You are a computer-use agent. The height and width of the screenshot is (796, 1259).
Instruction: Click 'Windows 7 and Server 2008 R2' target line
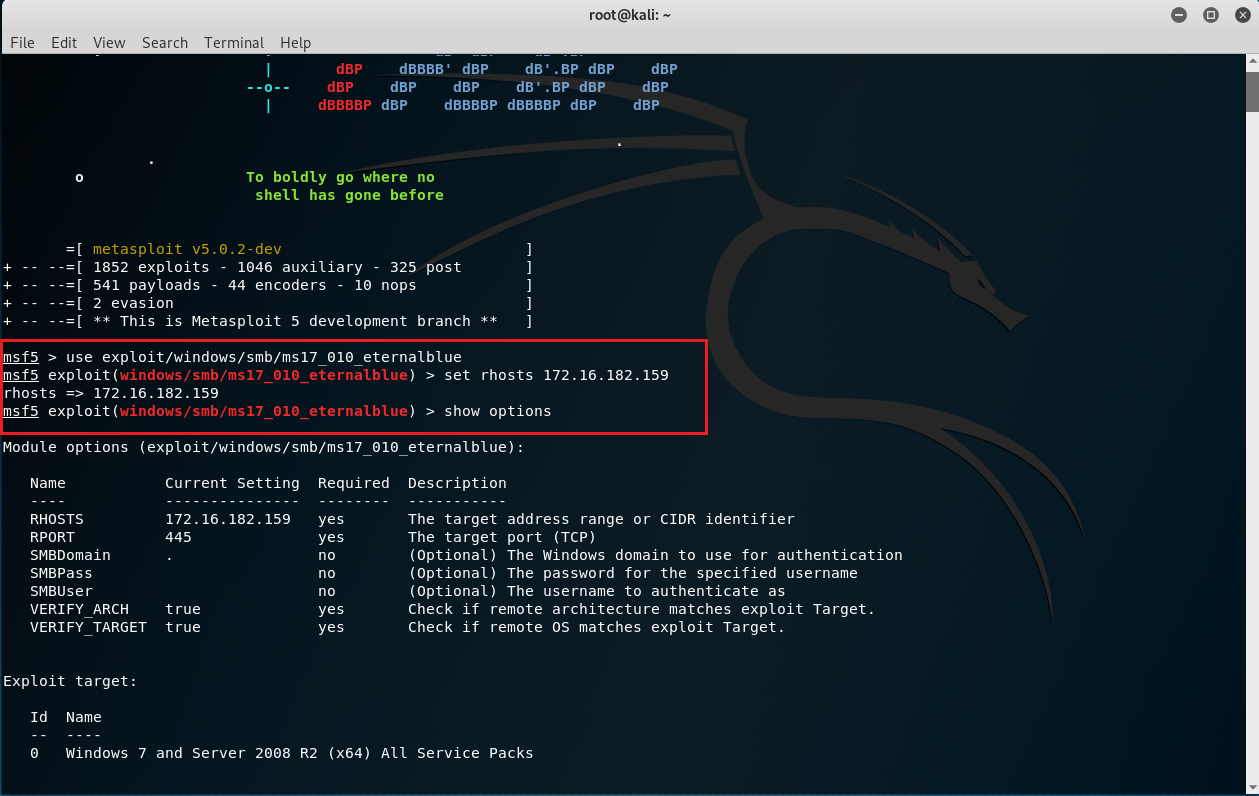[299, 753]
